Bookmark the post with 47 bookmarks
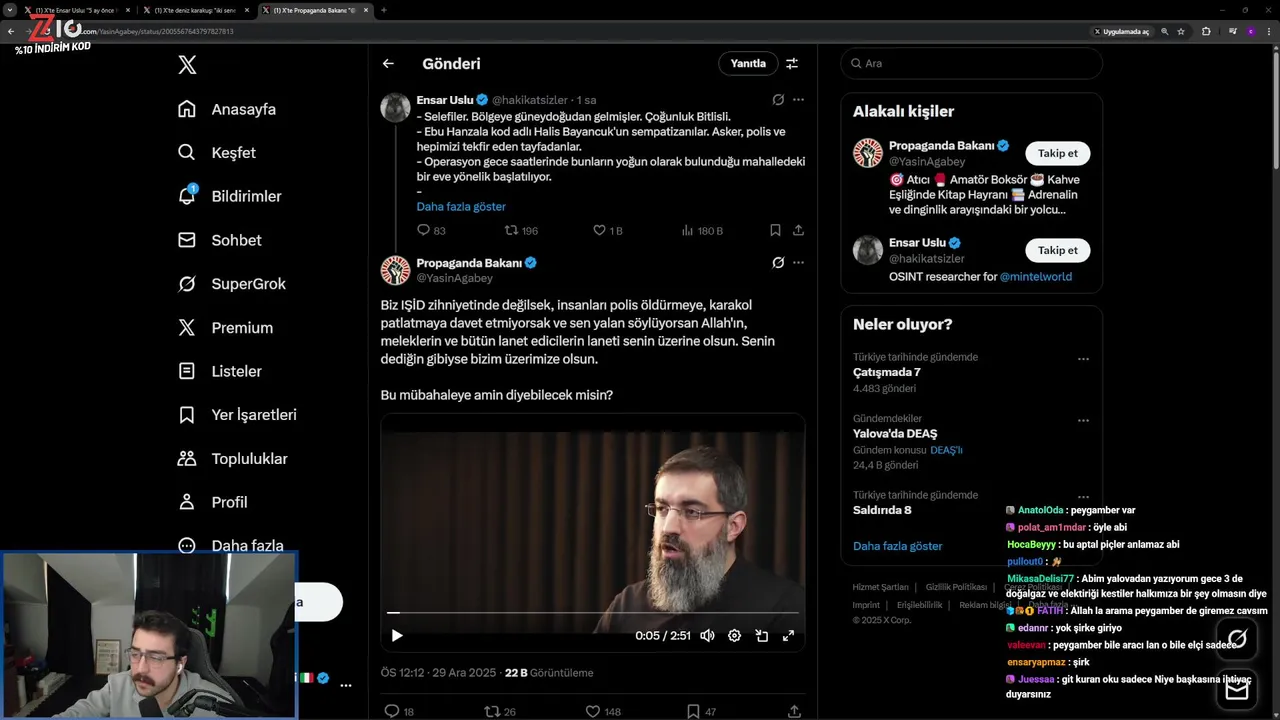Screen dimensions: 1280x720 click(701, 712)
